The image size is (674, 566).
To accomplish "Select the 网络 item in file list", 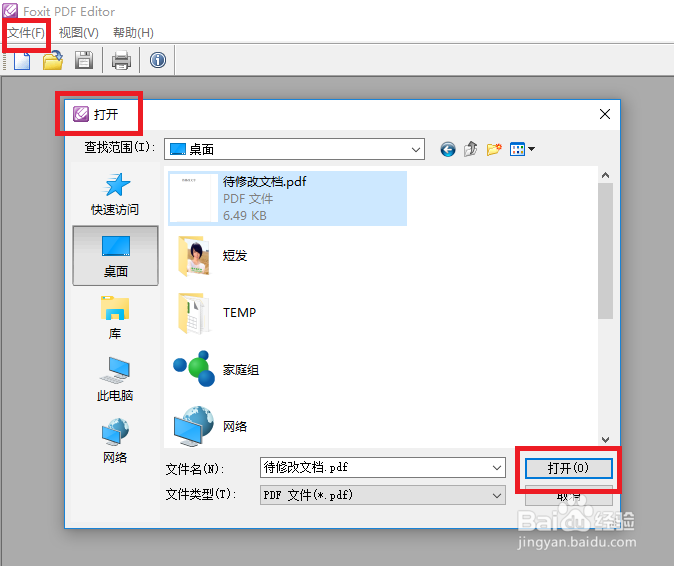I will [x=211, y=426].
